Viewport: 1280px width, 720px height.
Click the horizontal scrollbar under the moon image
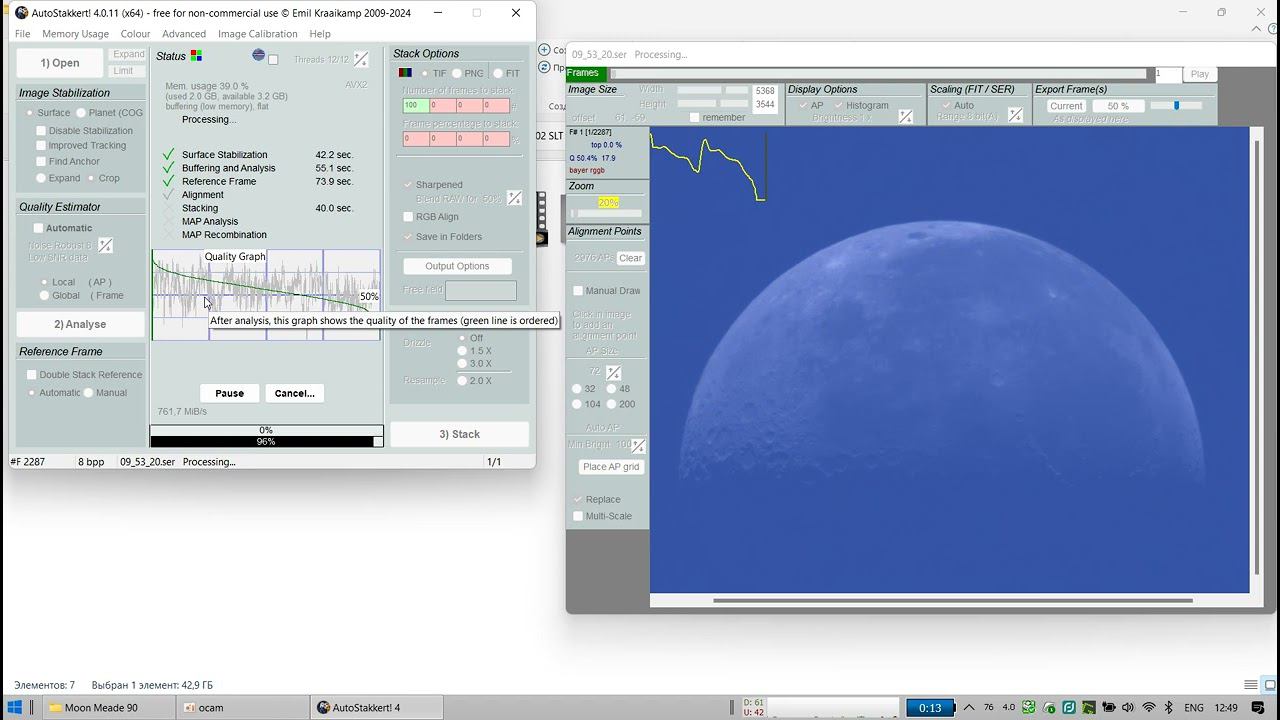tap(952, 601)
